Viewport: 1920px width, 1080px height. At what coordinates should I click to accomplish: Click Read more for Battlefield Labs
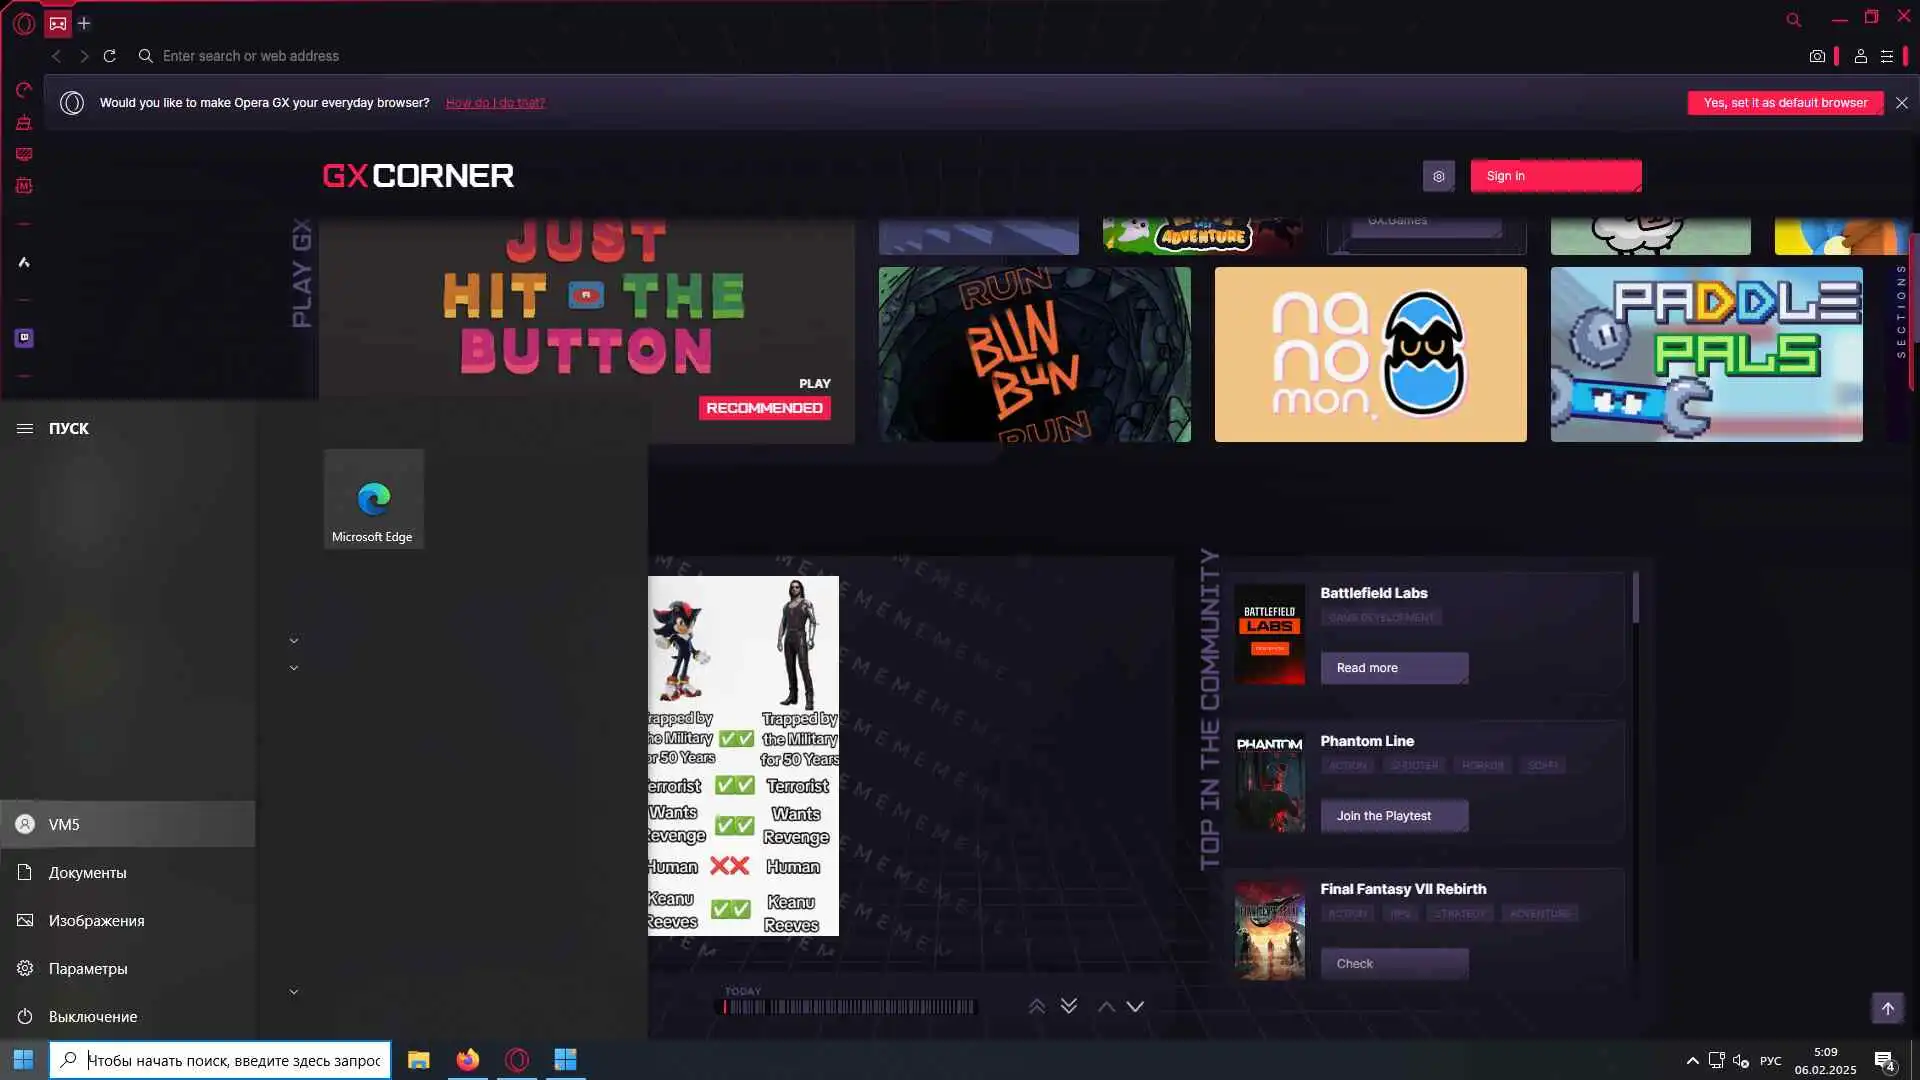pos(1394,668)
